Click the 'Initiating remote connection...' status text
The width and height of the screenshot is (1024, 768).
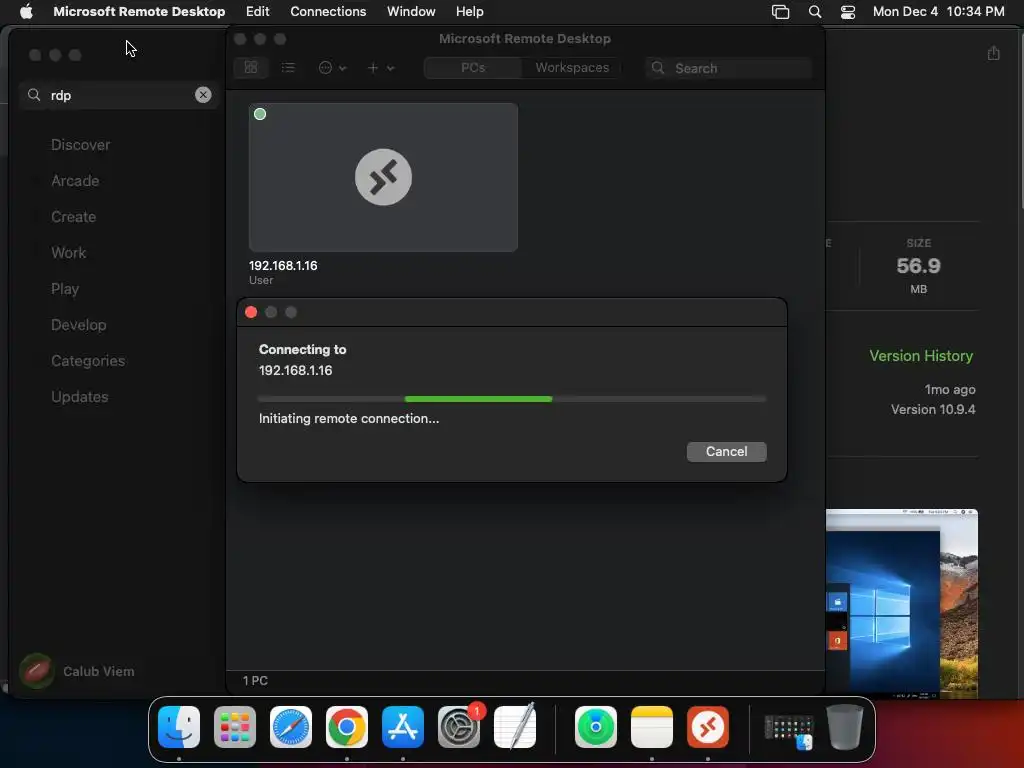[x=349, y=419]
